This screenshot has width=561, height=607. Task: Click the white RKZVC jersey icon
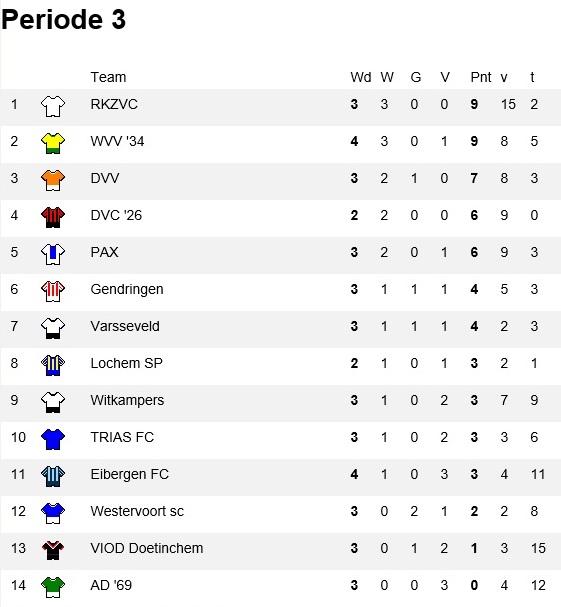pyautogui.click(x=53, y=106)
